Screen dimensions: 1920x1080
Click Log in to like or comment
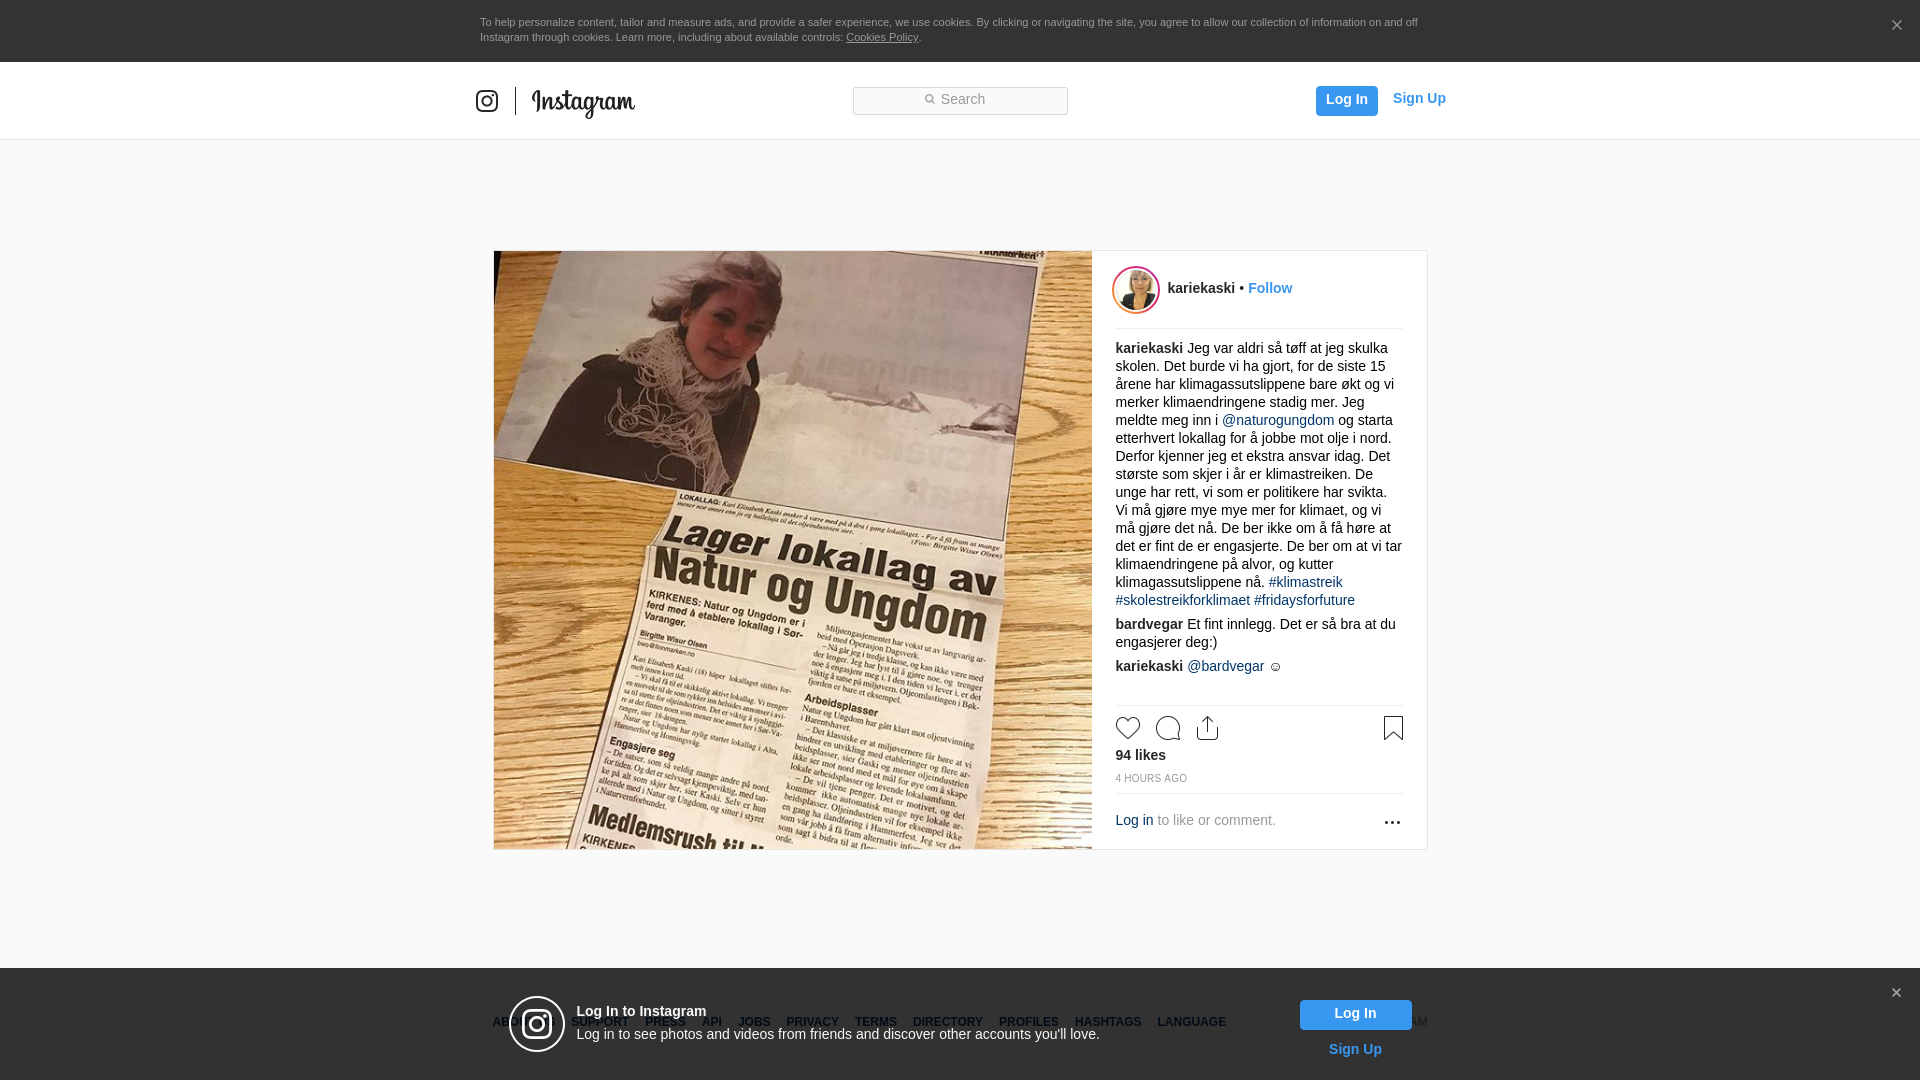point(1134,820)
